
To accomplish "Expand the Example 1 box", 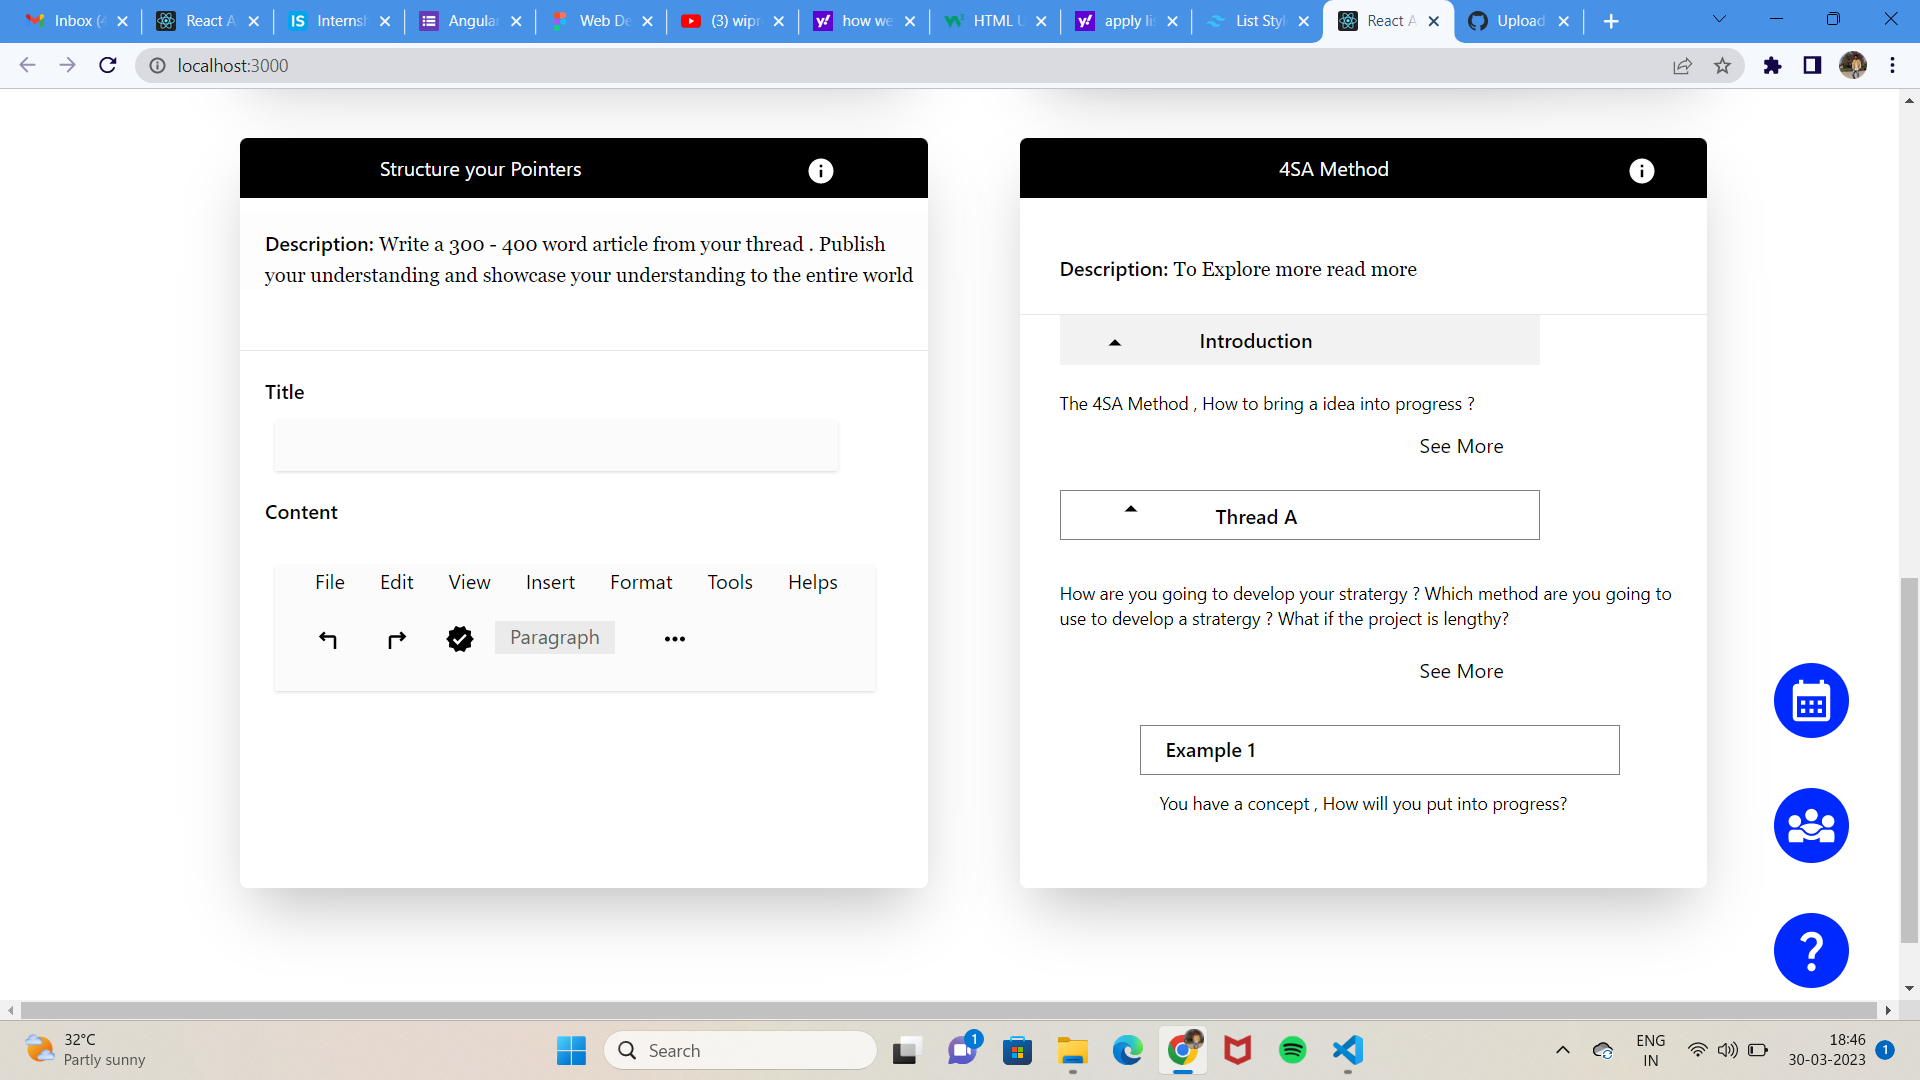I will (1379, 750).
